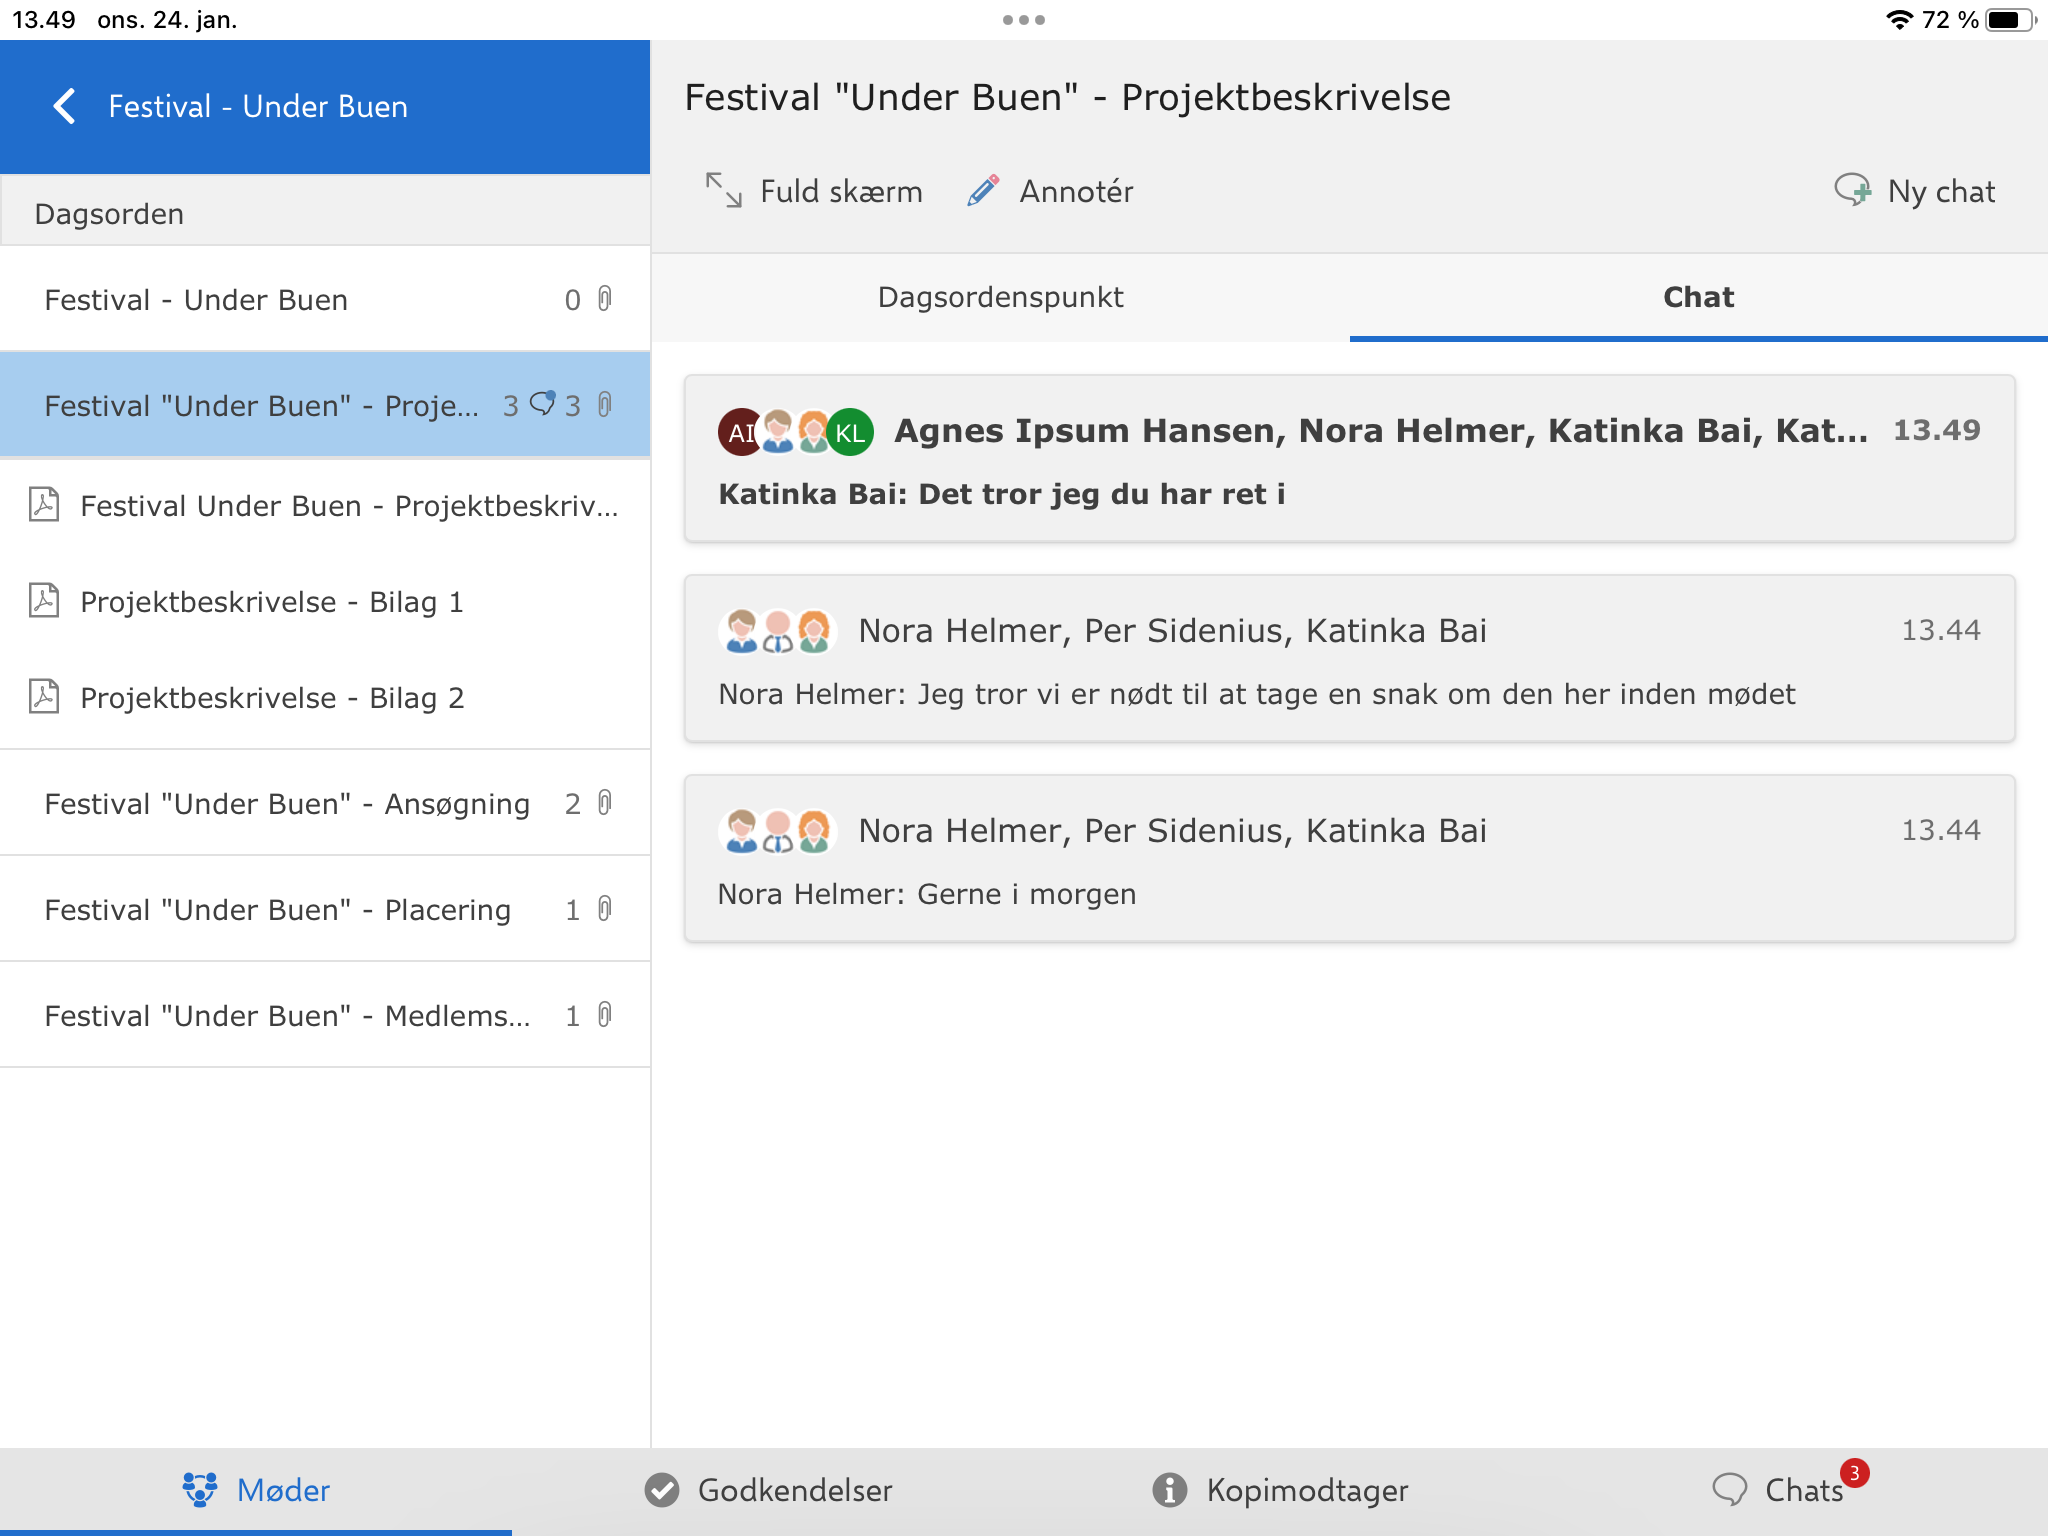Screen dimensions: 2048x1536
Task: Click paperclip icon on Medlems row
Action: click(x=605, y=1015)
